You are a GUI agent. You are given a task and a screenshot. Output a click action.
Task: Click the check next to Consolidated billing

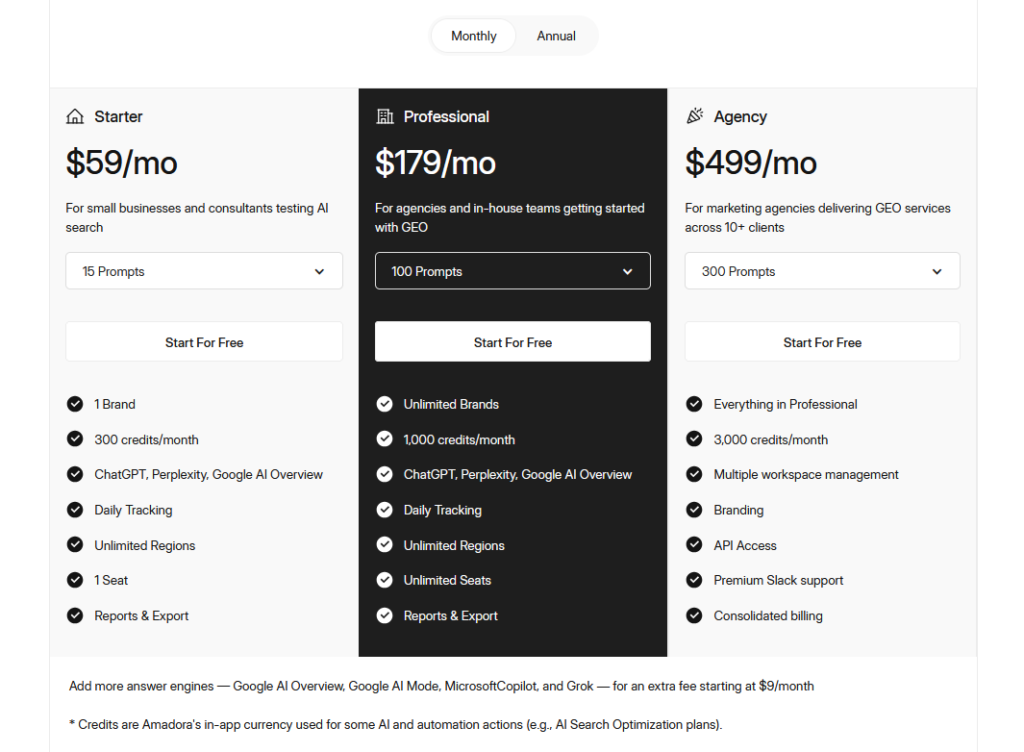tap(694, 616)
